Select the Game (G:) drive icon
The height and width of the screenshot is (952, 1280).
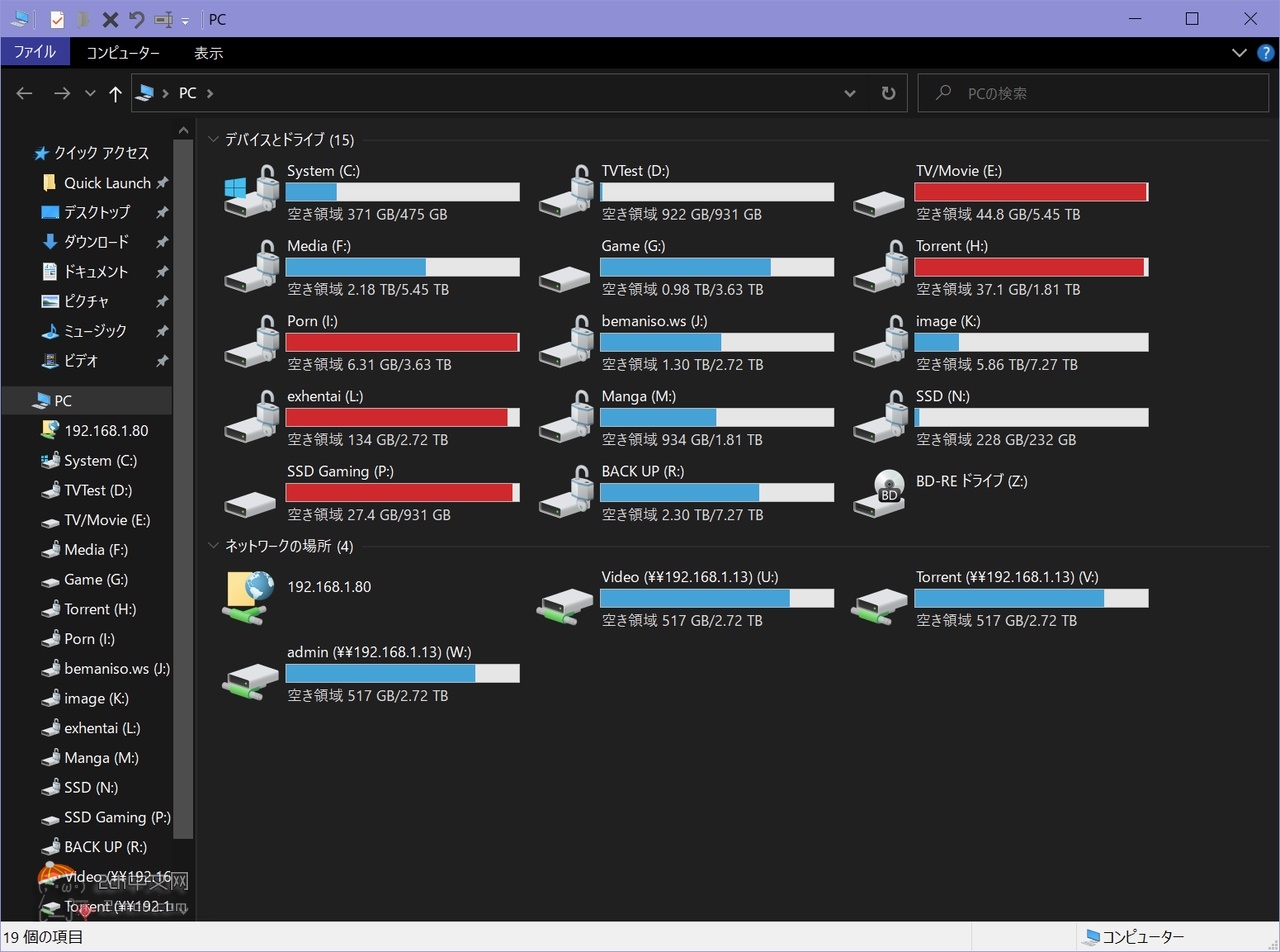[x=565, y=278]
